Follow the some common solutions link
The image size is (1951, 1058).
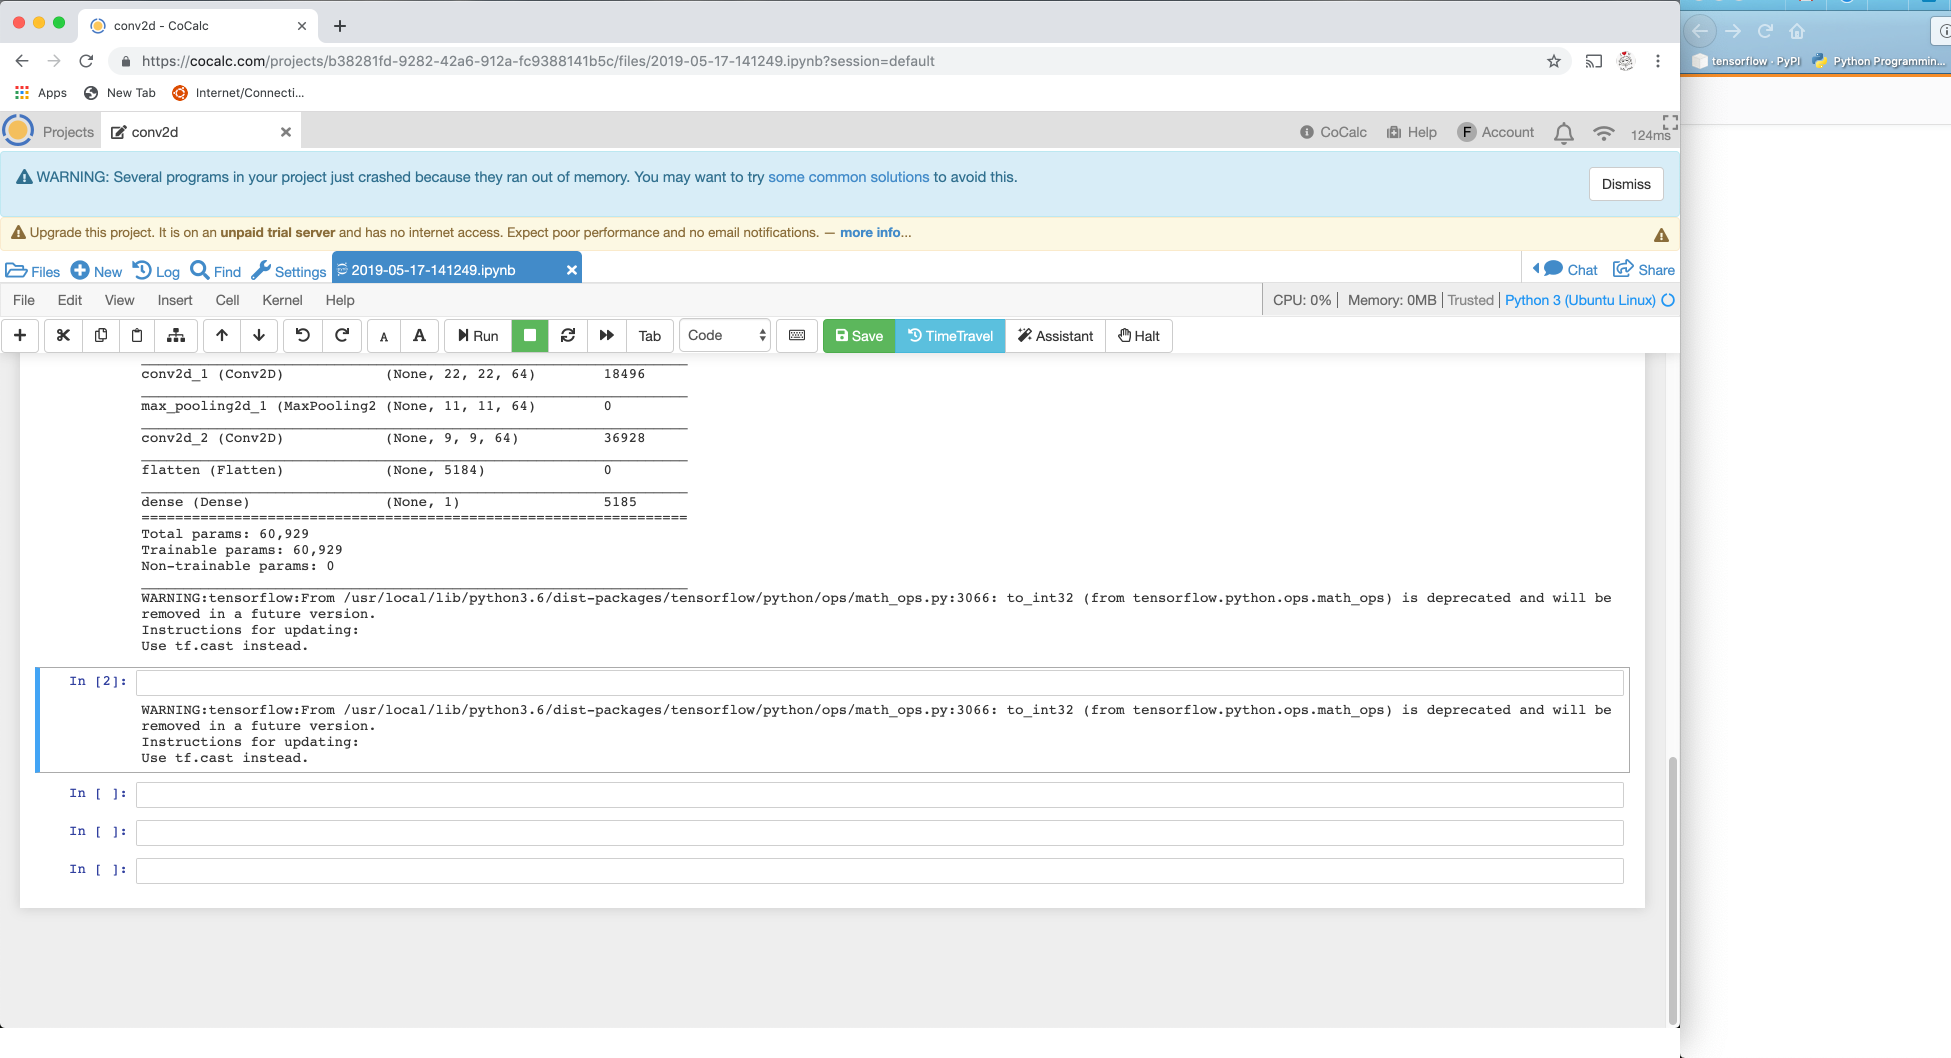pyautogui.click(x=849, y=177)
